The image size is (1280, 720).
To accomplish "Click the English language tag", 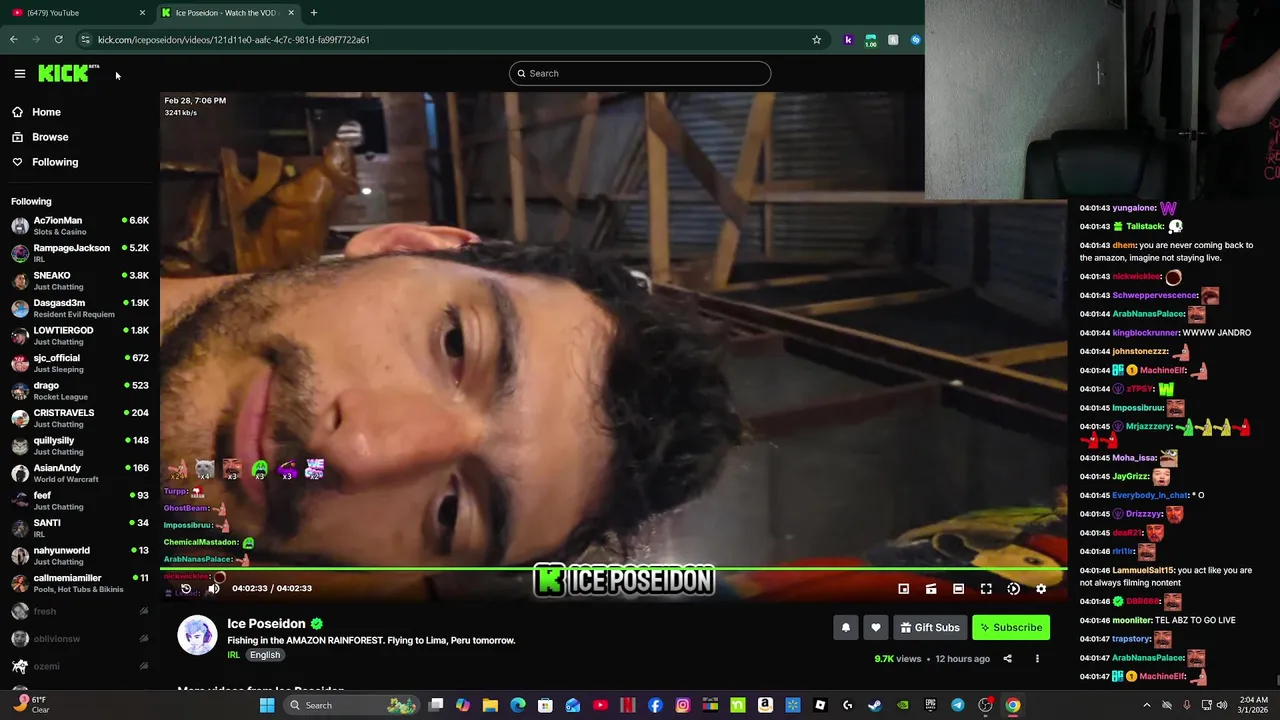I will click(265, 655).
